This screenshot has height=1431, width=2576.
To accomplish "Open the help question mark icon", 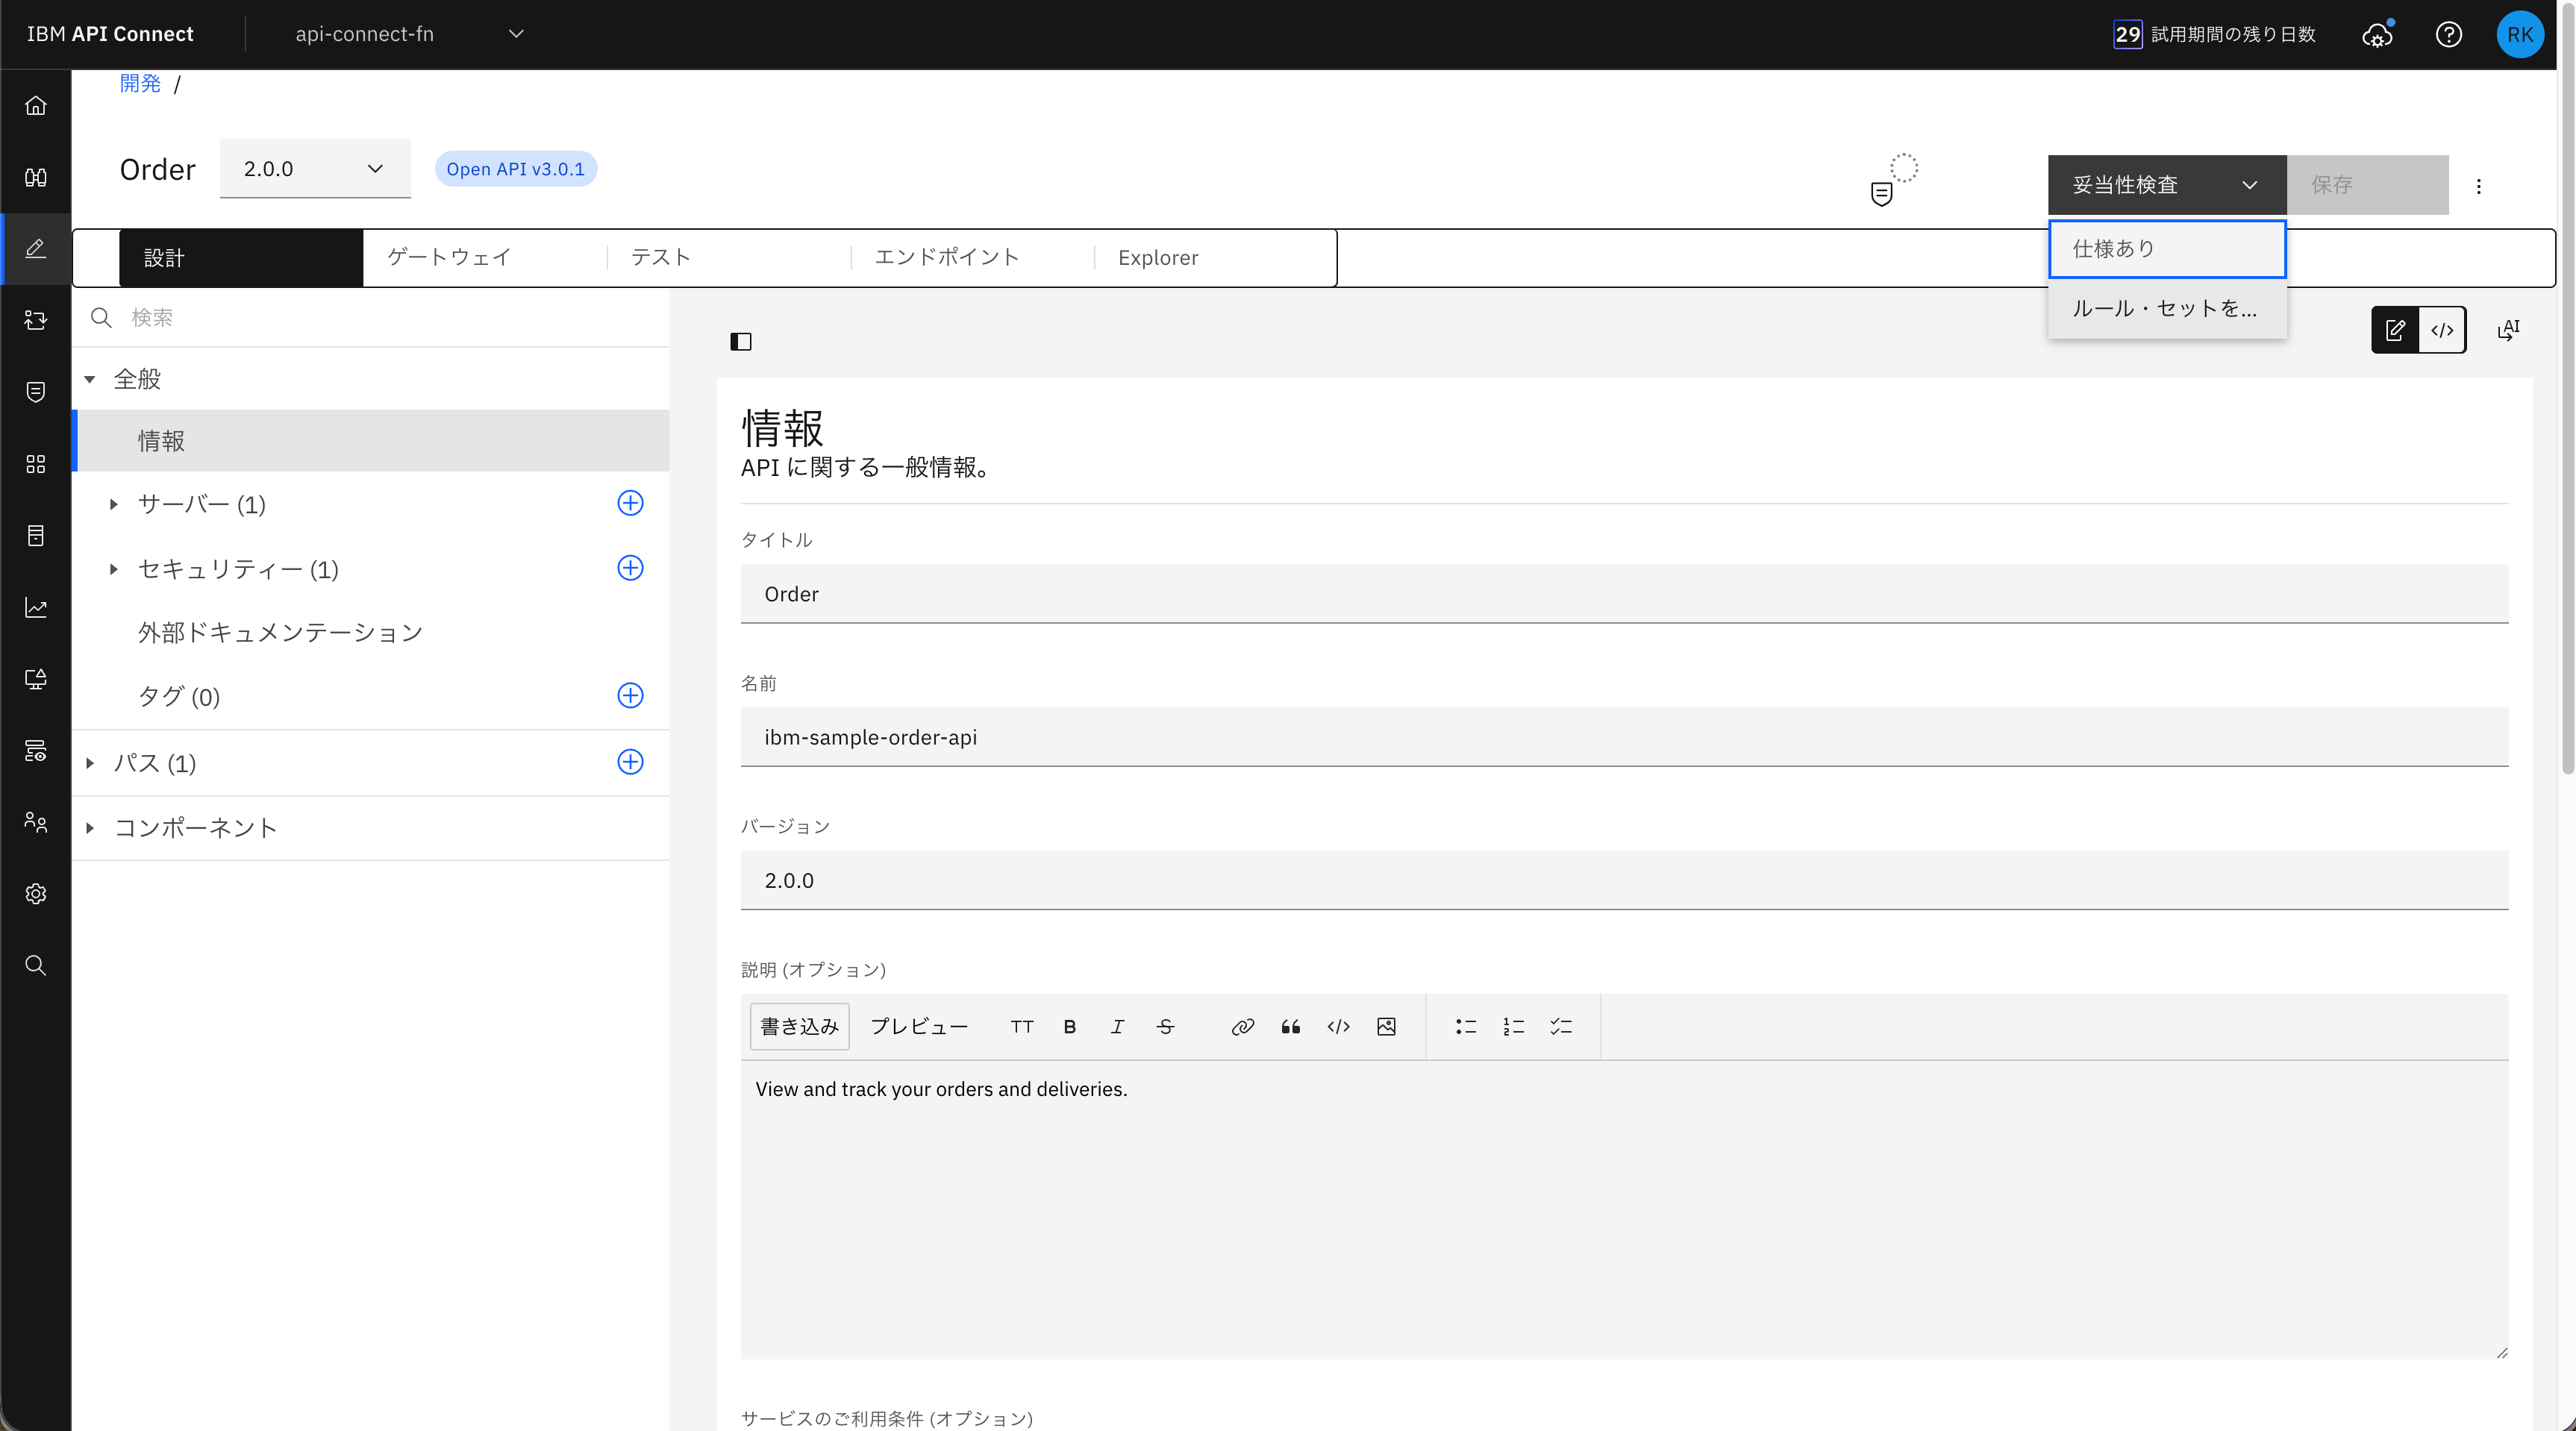I will pyautogui.click(x=2448, y=35).
